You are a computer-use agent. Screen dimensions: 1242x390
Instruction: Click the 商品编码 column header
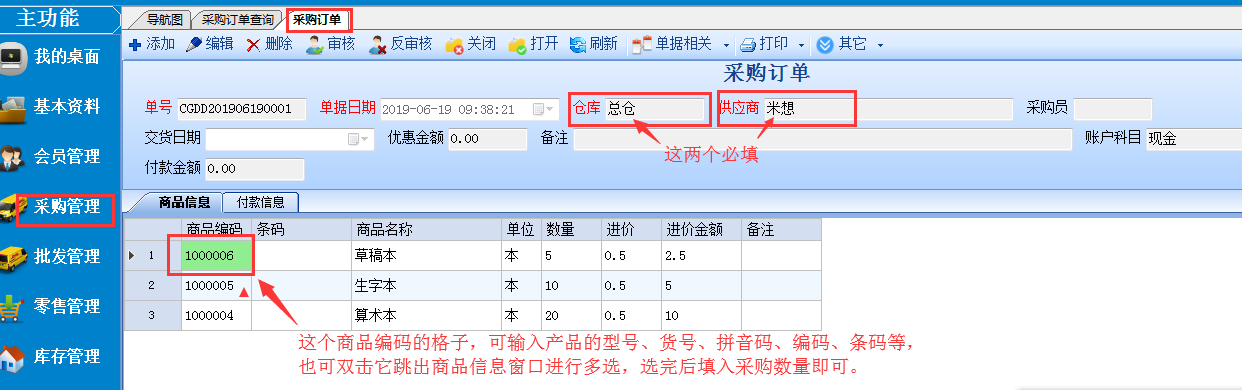point(216,229)
